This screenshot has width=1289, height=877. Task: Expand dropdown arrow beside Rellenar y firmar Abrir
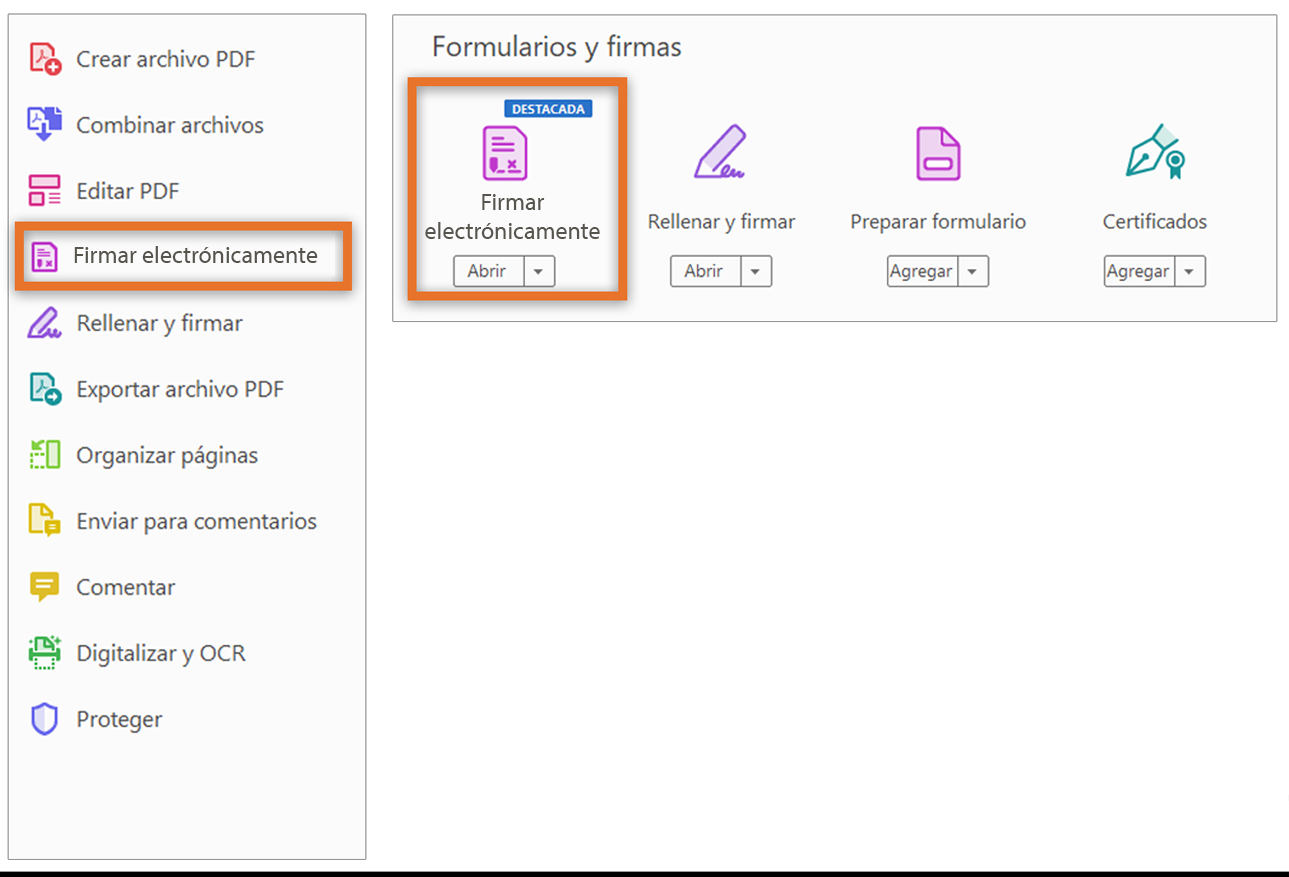[x=756, y=272]
